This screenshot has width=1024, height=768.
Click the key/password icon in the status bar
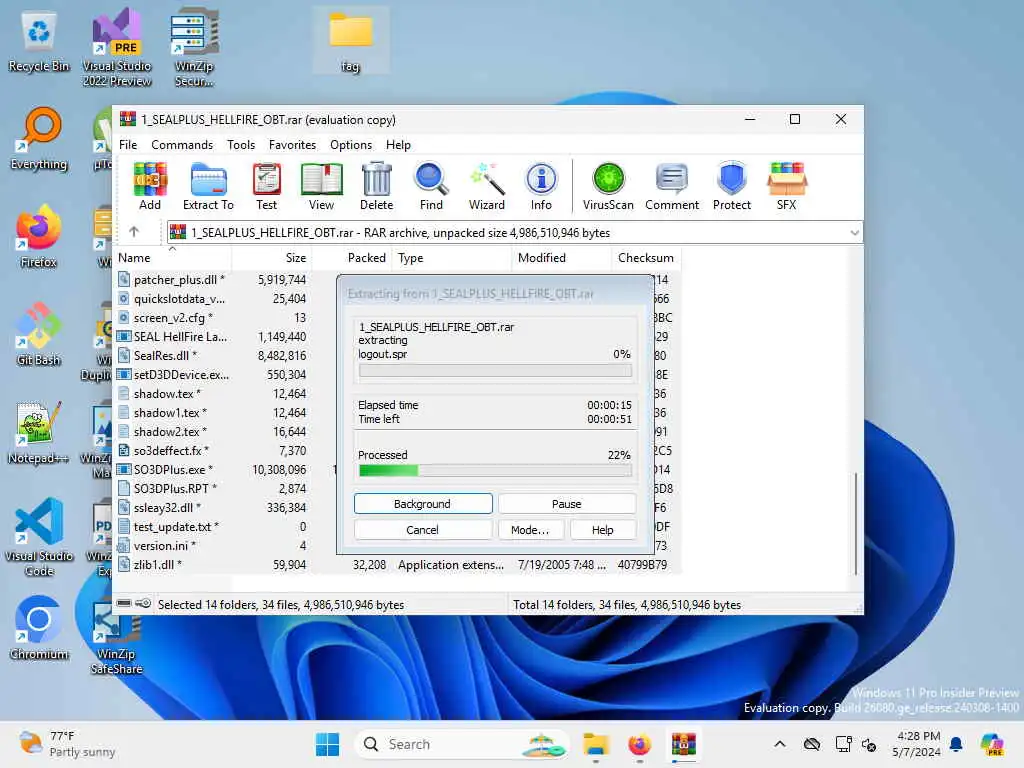[144, 603]
